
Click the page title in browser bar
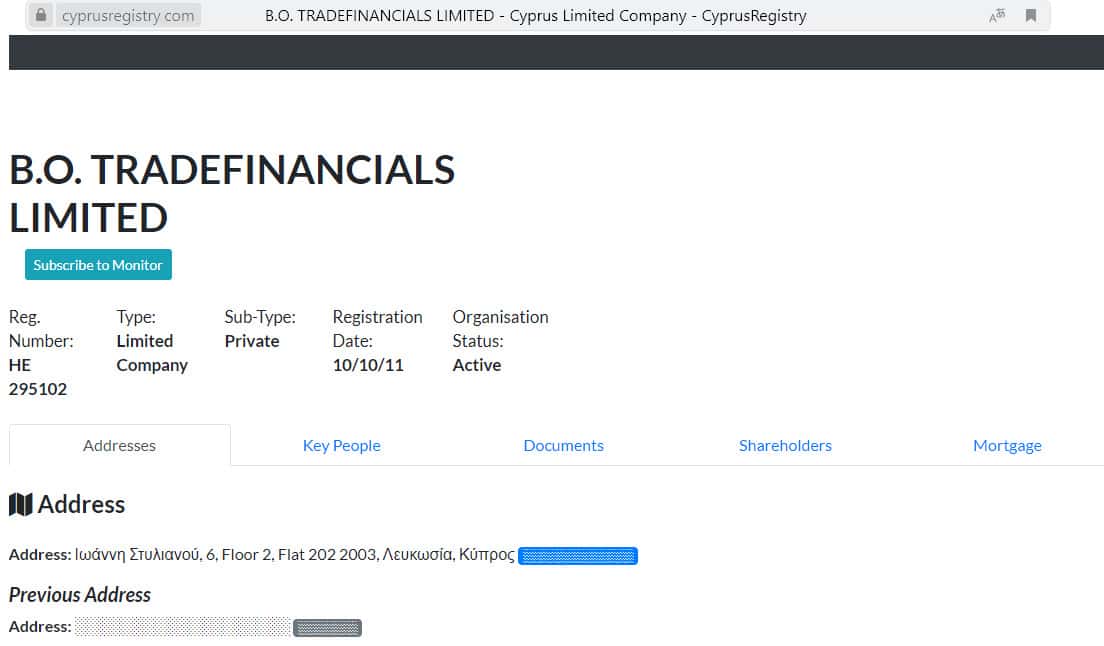click(536, 15)
